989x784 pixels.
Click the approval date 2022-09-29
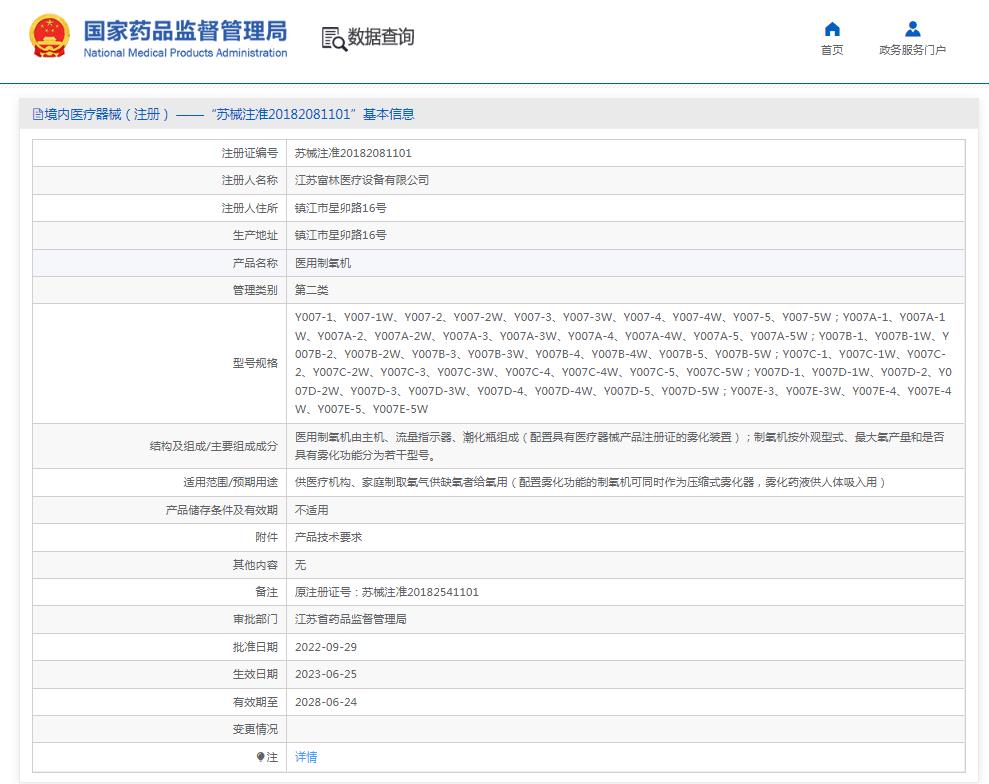pos(326,647)
